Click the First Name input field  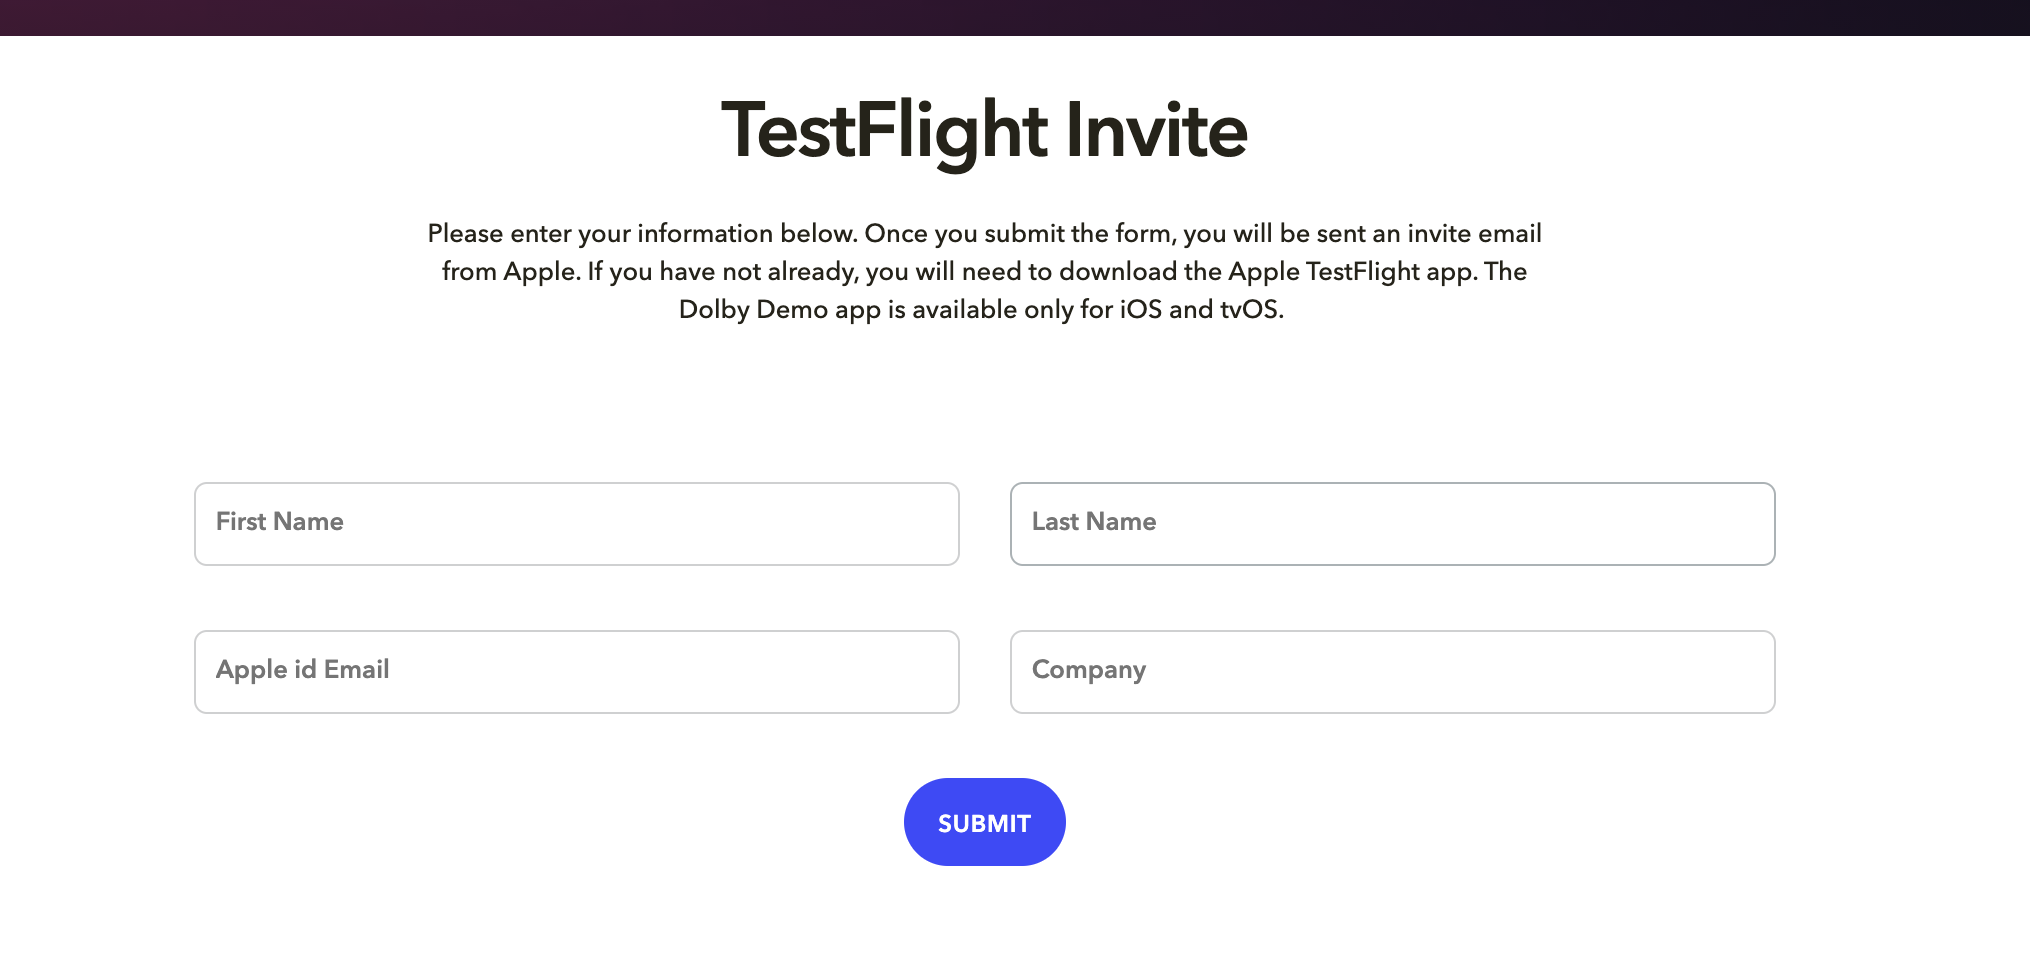click(576, 524)
